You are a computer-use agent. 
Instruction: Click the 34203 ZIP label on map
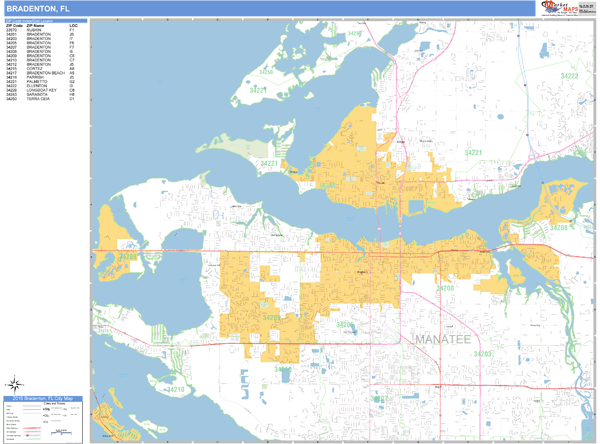click(x=482, y=354)
